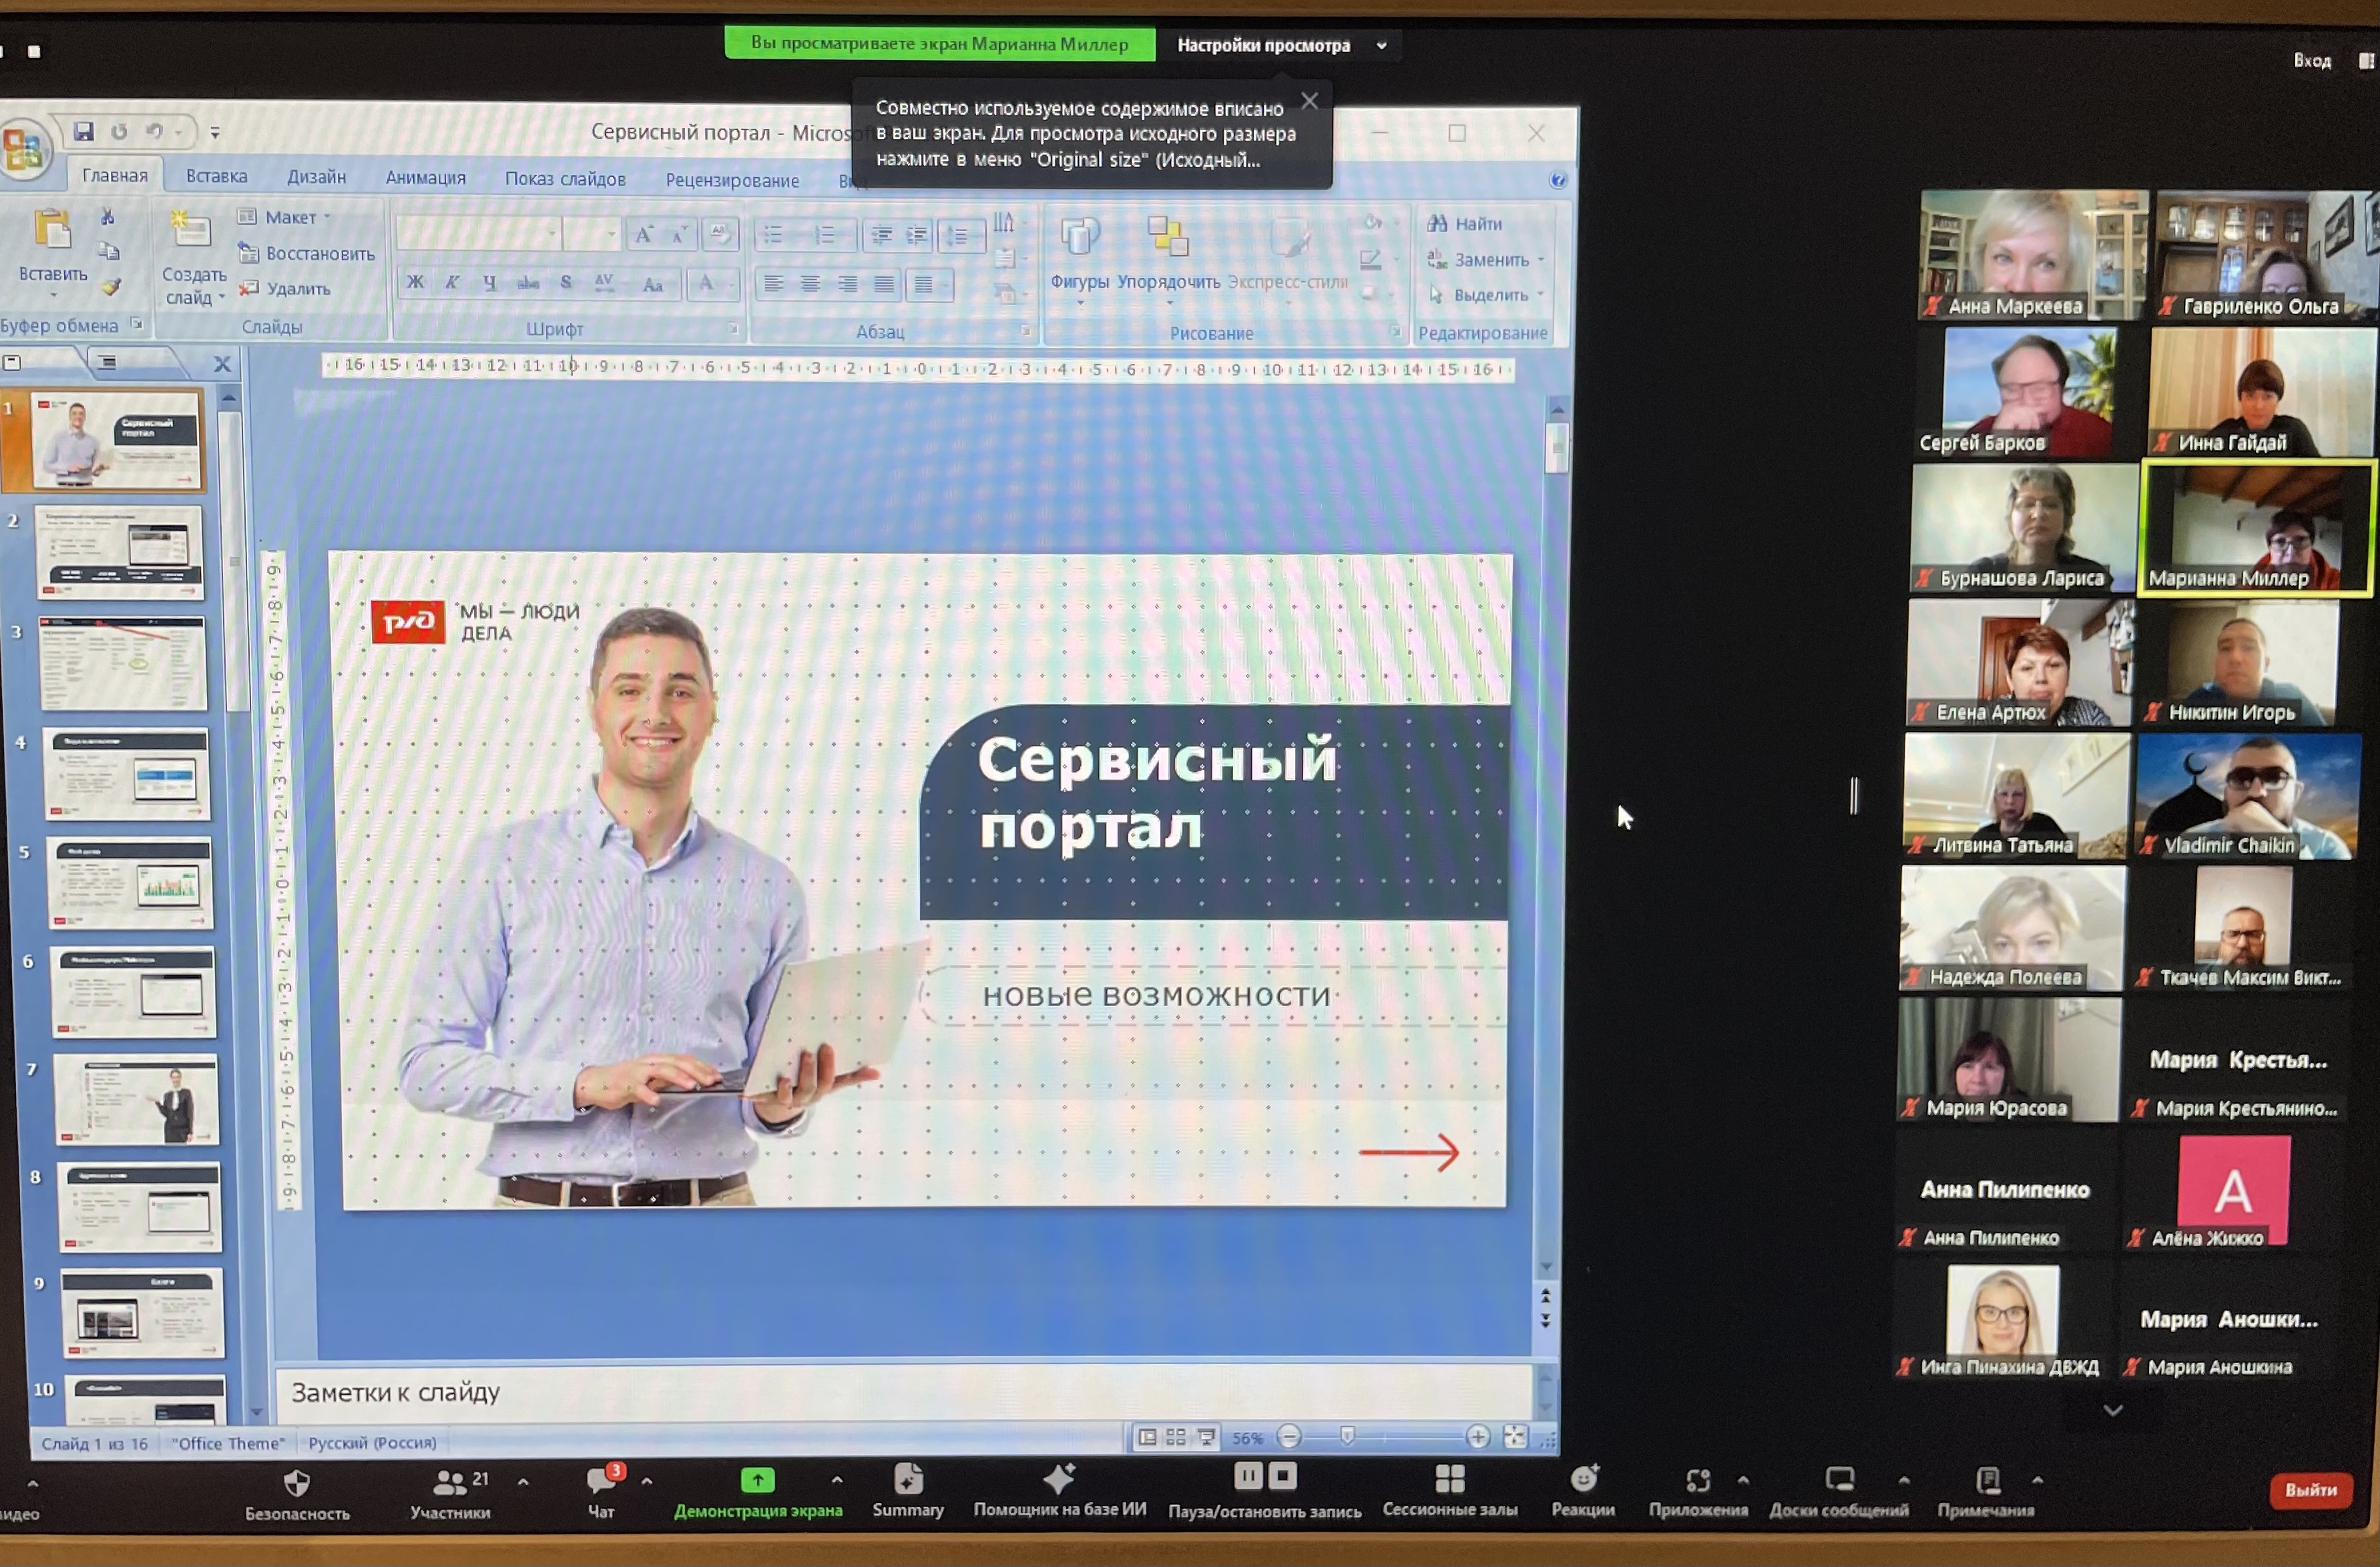Open the Макет layout dropdown
This screenshot has height=1567, width=2380.
pyautogui.click(x=285, y=217)
